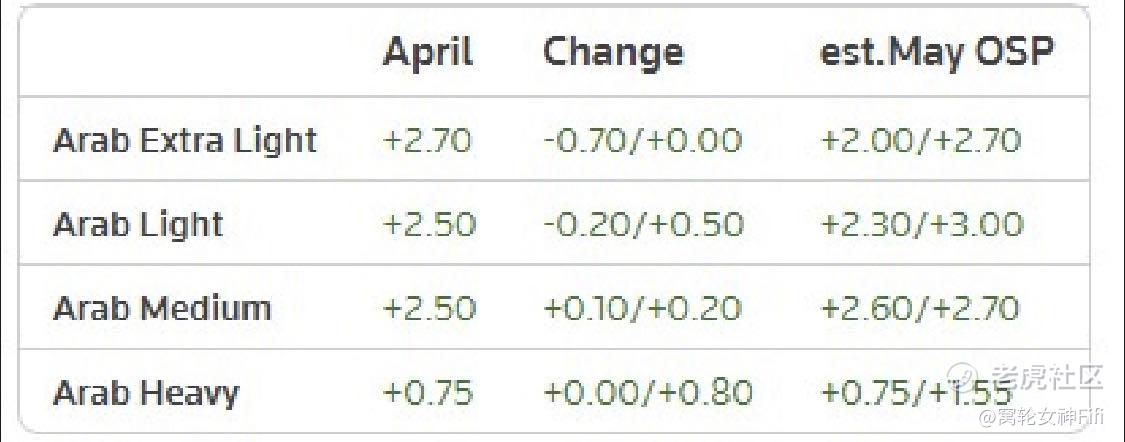Click the April column header
This screenshot has width=1125, height=442.
[x=428, y=54]
